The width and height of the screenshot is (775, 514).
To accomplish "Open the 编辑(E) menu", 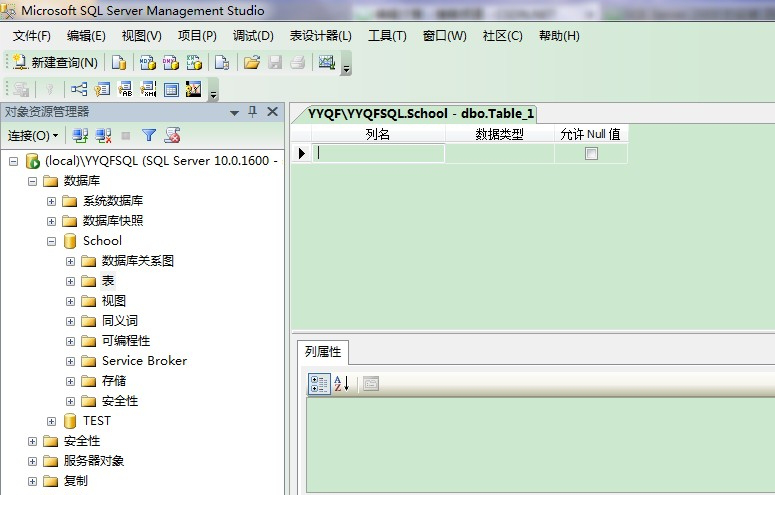I will coord(86,36).
